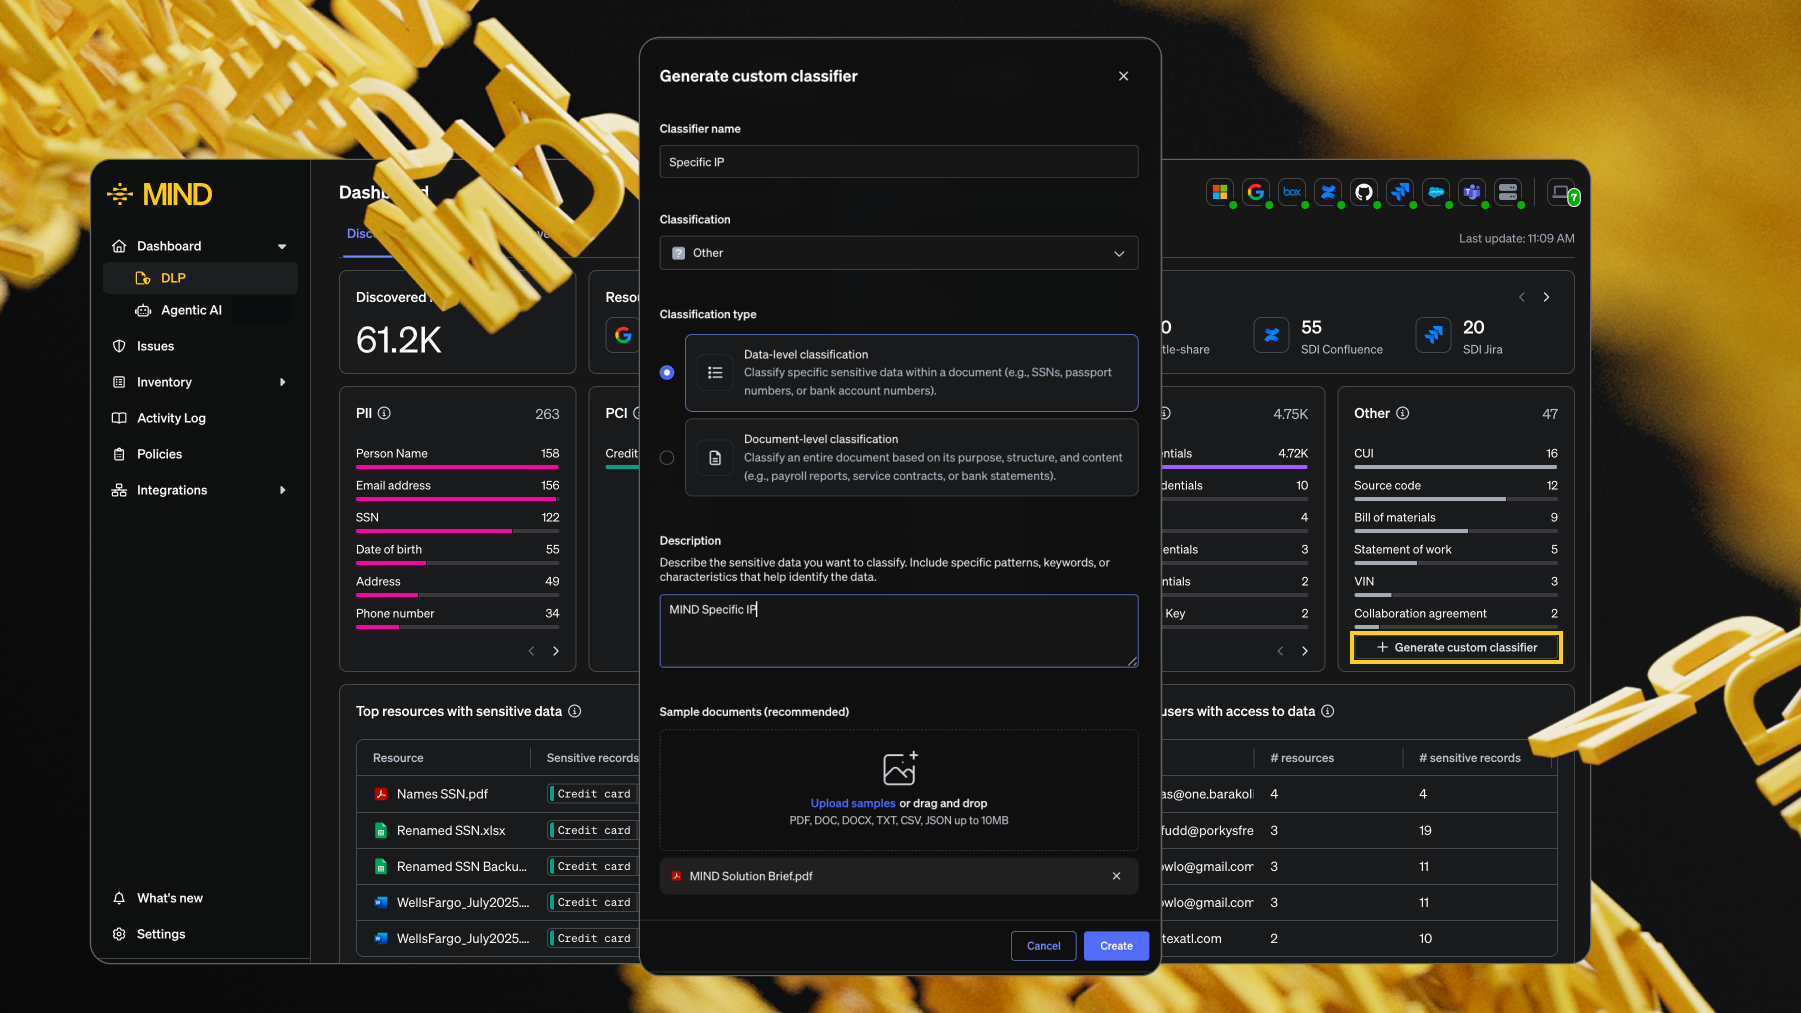Click the SDI Jira card icon

click(x=1434, y=336)
